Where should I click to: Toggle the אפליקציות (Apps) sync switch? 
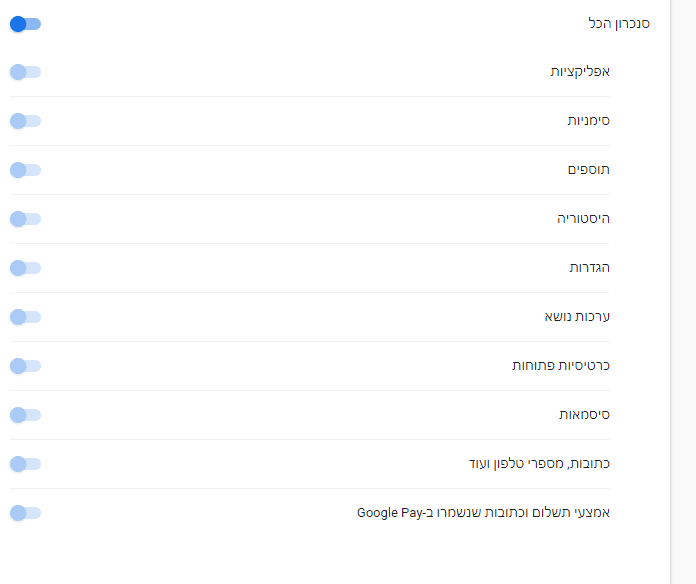click(x=25, y=72)
